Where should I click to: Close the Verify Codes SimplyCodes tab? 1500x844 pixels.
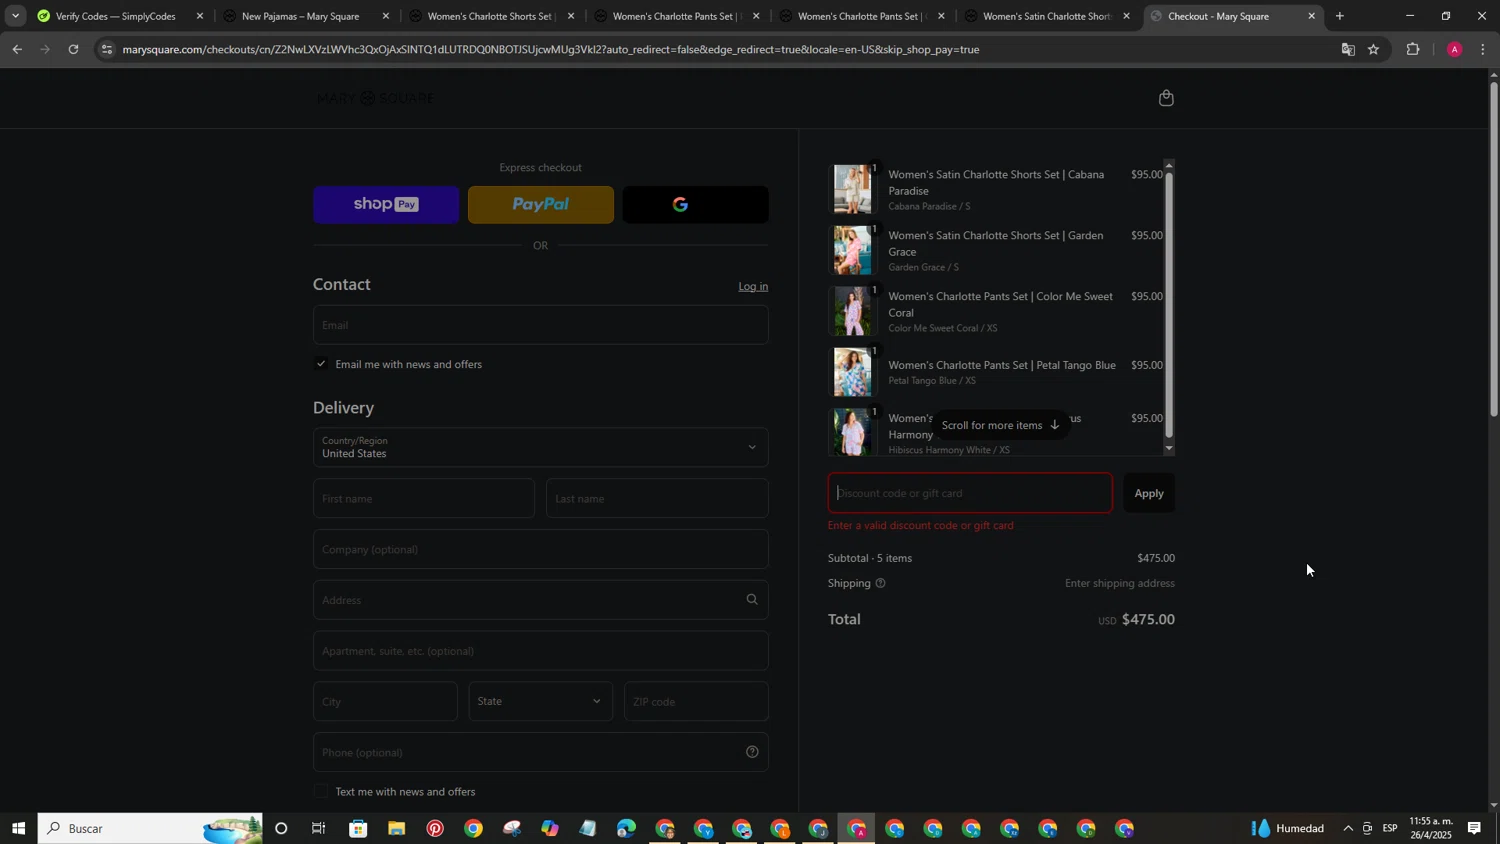point(200,16)
